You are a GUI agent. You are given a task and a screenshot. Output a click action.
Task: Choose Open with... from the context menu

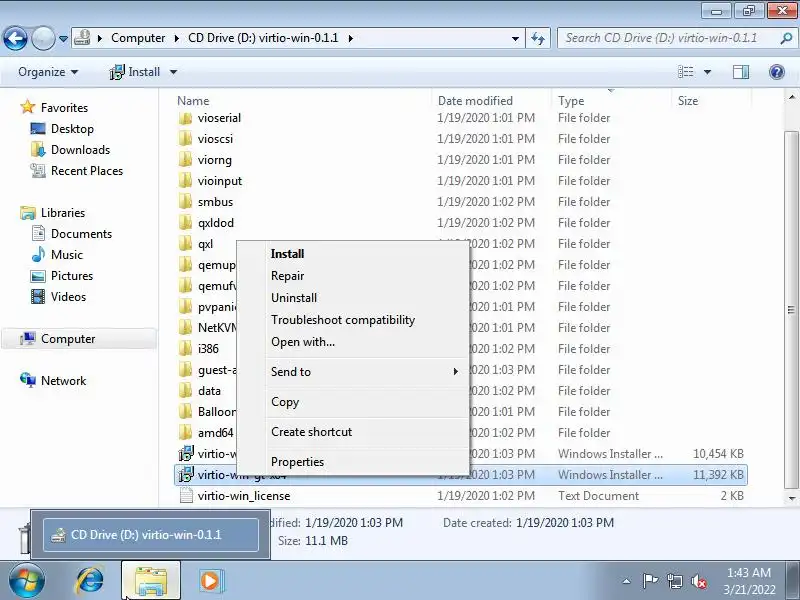tap(353, 342)
